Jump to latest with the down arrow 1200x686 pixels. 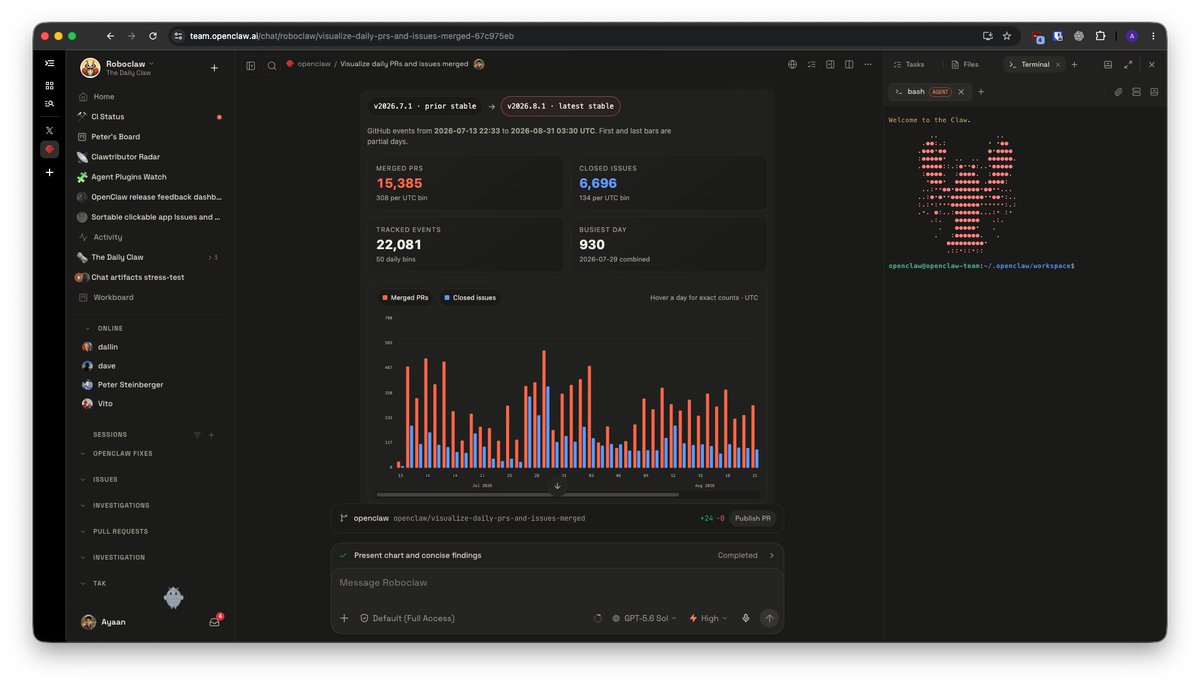(x=558, y=487)
